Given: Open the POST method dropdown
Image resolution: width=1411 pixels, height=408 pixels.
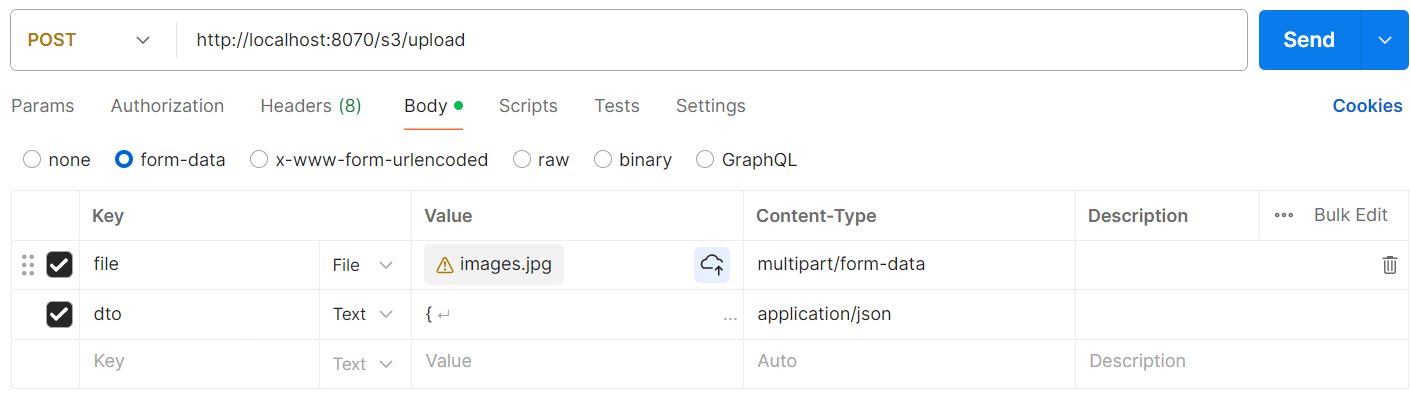Looking at the screenshot, I should (x=90, y=40).
